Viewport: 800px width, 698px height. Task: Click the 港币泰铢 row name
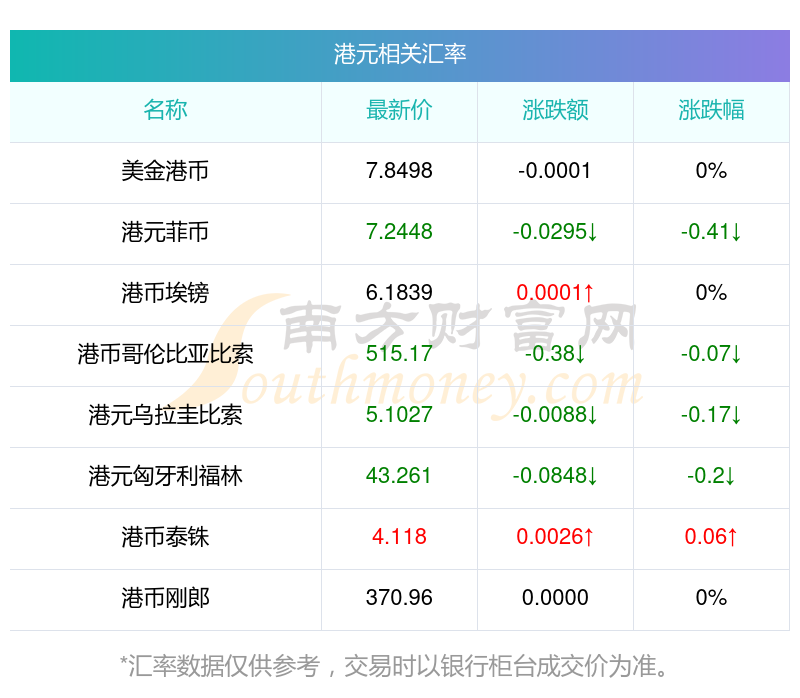[x=165, y=537]
